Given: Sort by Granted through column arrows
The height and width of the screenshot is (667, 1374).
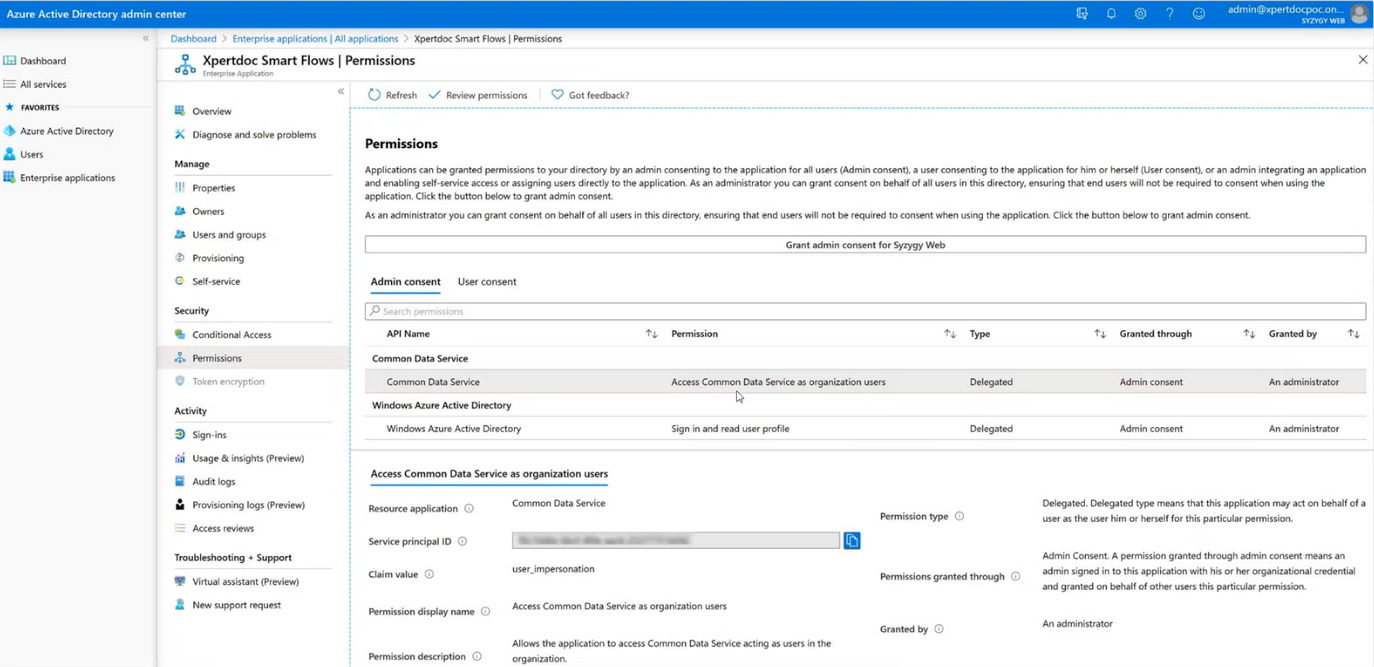Looking at the screenshot, I should (1249, 334).
